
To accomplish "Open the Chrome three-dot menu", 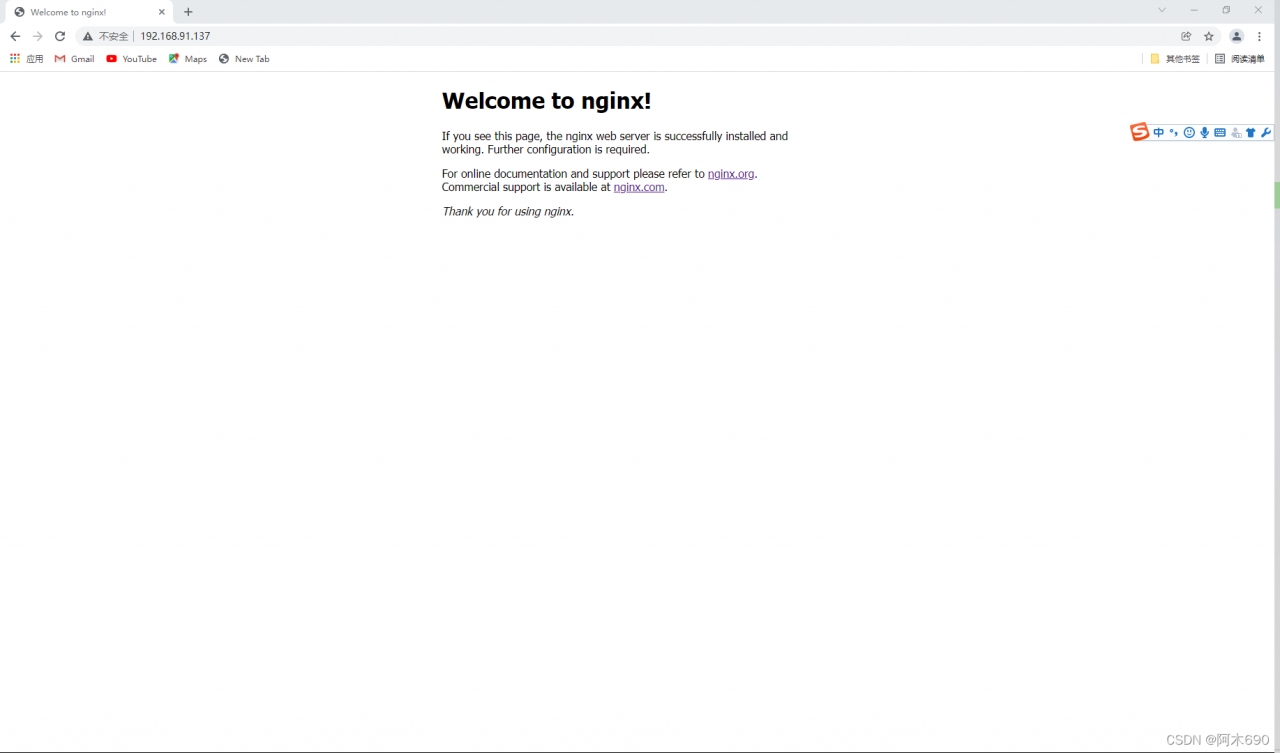I will coord(1259,36).
